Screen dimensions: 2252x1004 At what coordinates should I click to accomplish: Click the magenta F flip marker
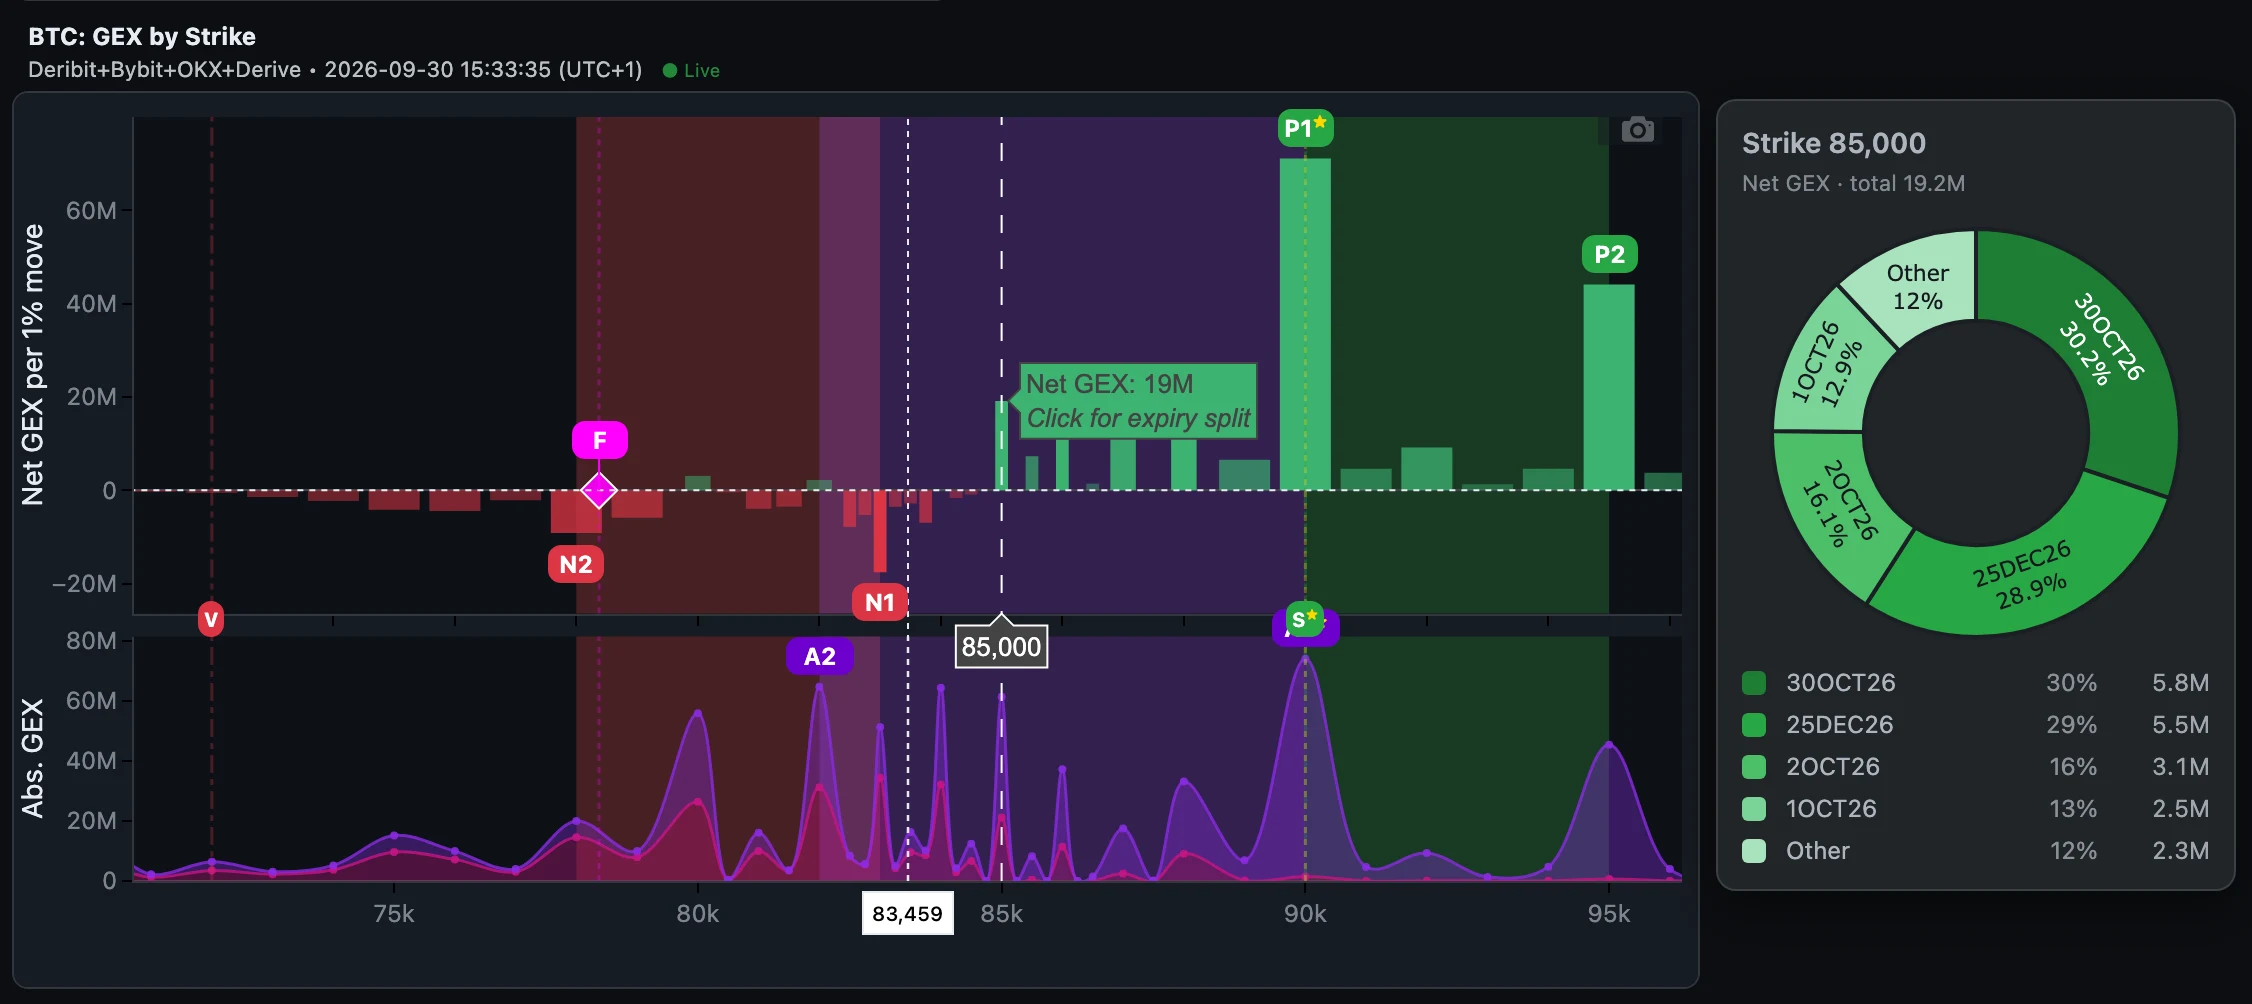click(x=599, y=440)
